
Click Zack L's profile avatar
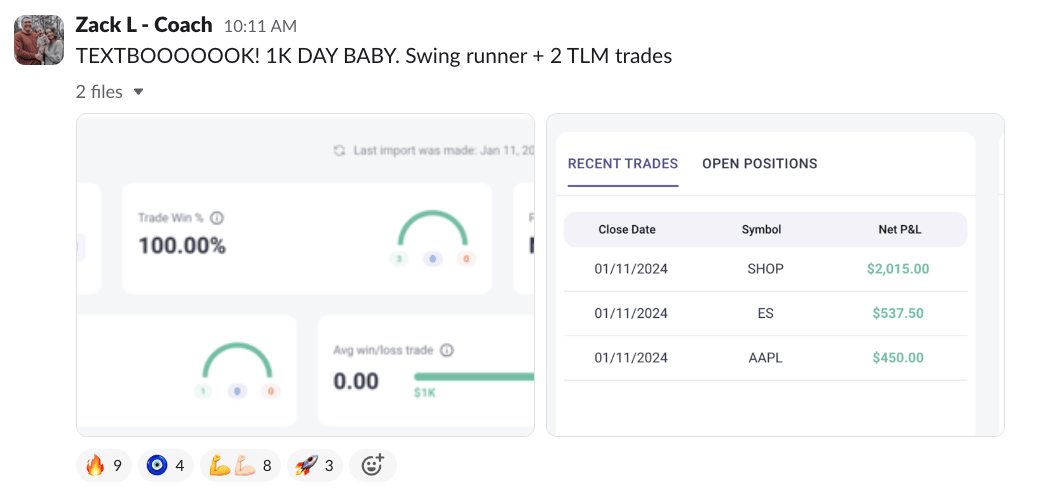(x=39, y=40)
